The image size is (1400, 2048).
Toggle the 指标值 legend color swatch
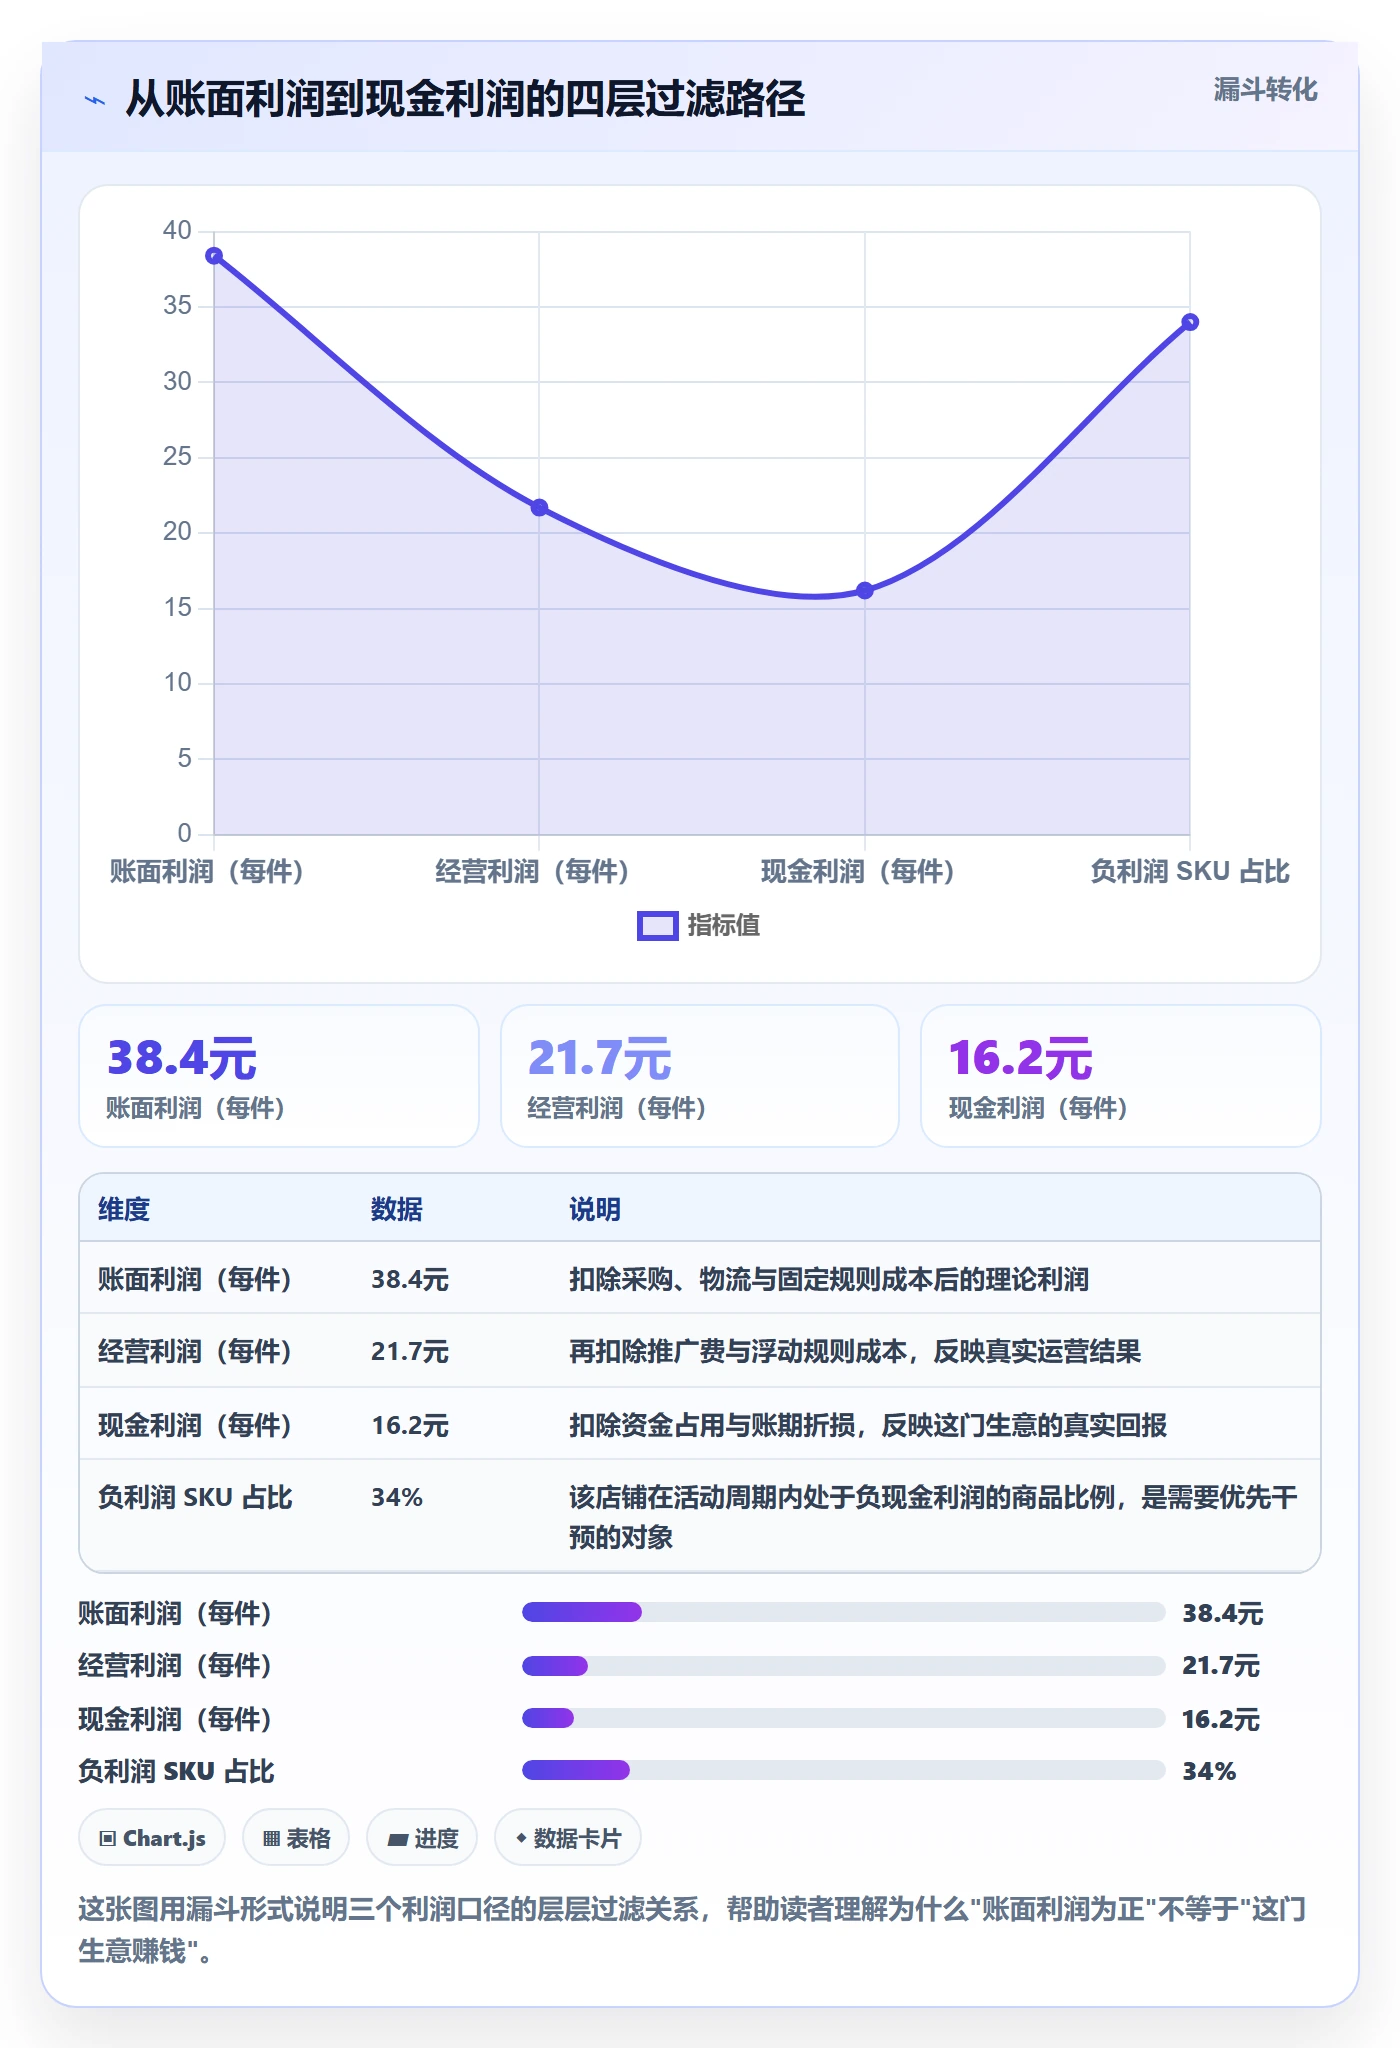(658, 926)
